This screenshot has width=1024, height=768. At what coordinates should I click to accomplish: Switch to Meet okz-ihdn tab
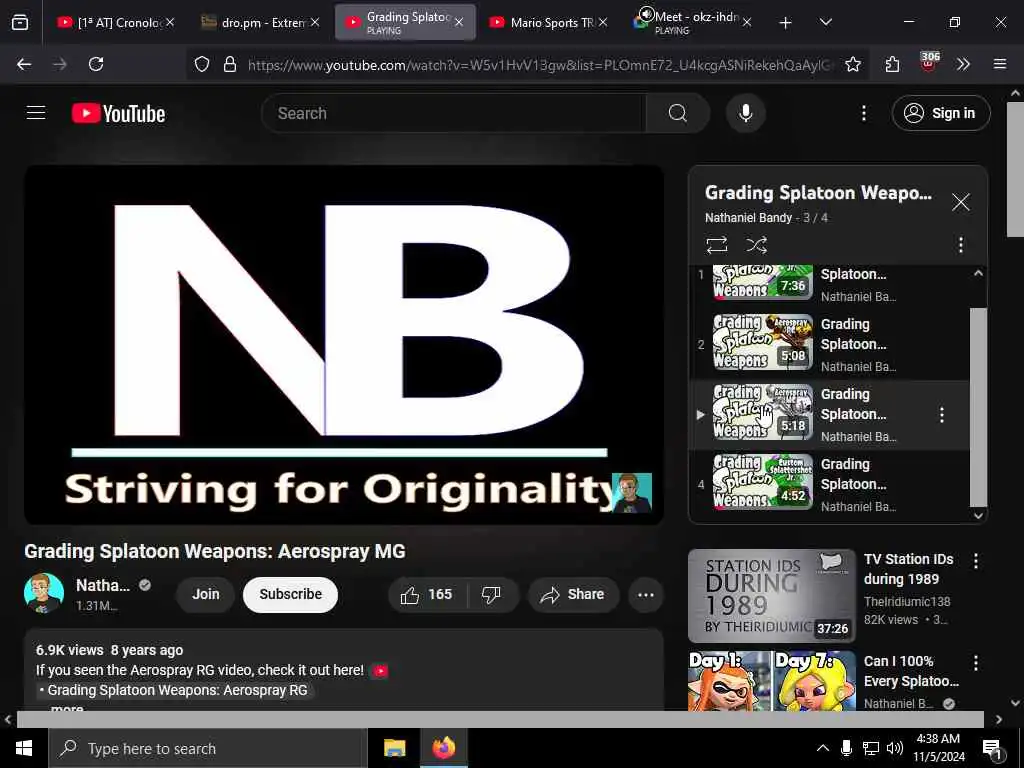[694, 22]
